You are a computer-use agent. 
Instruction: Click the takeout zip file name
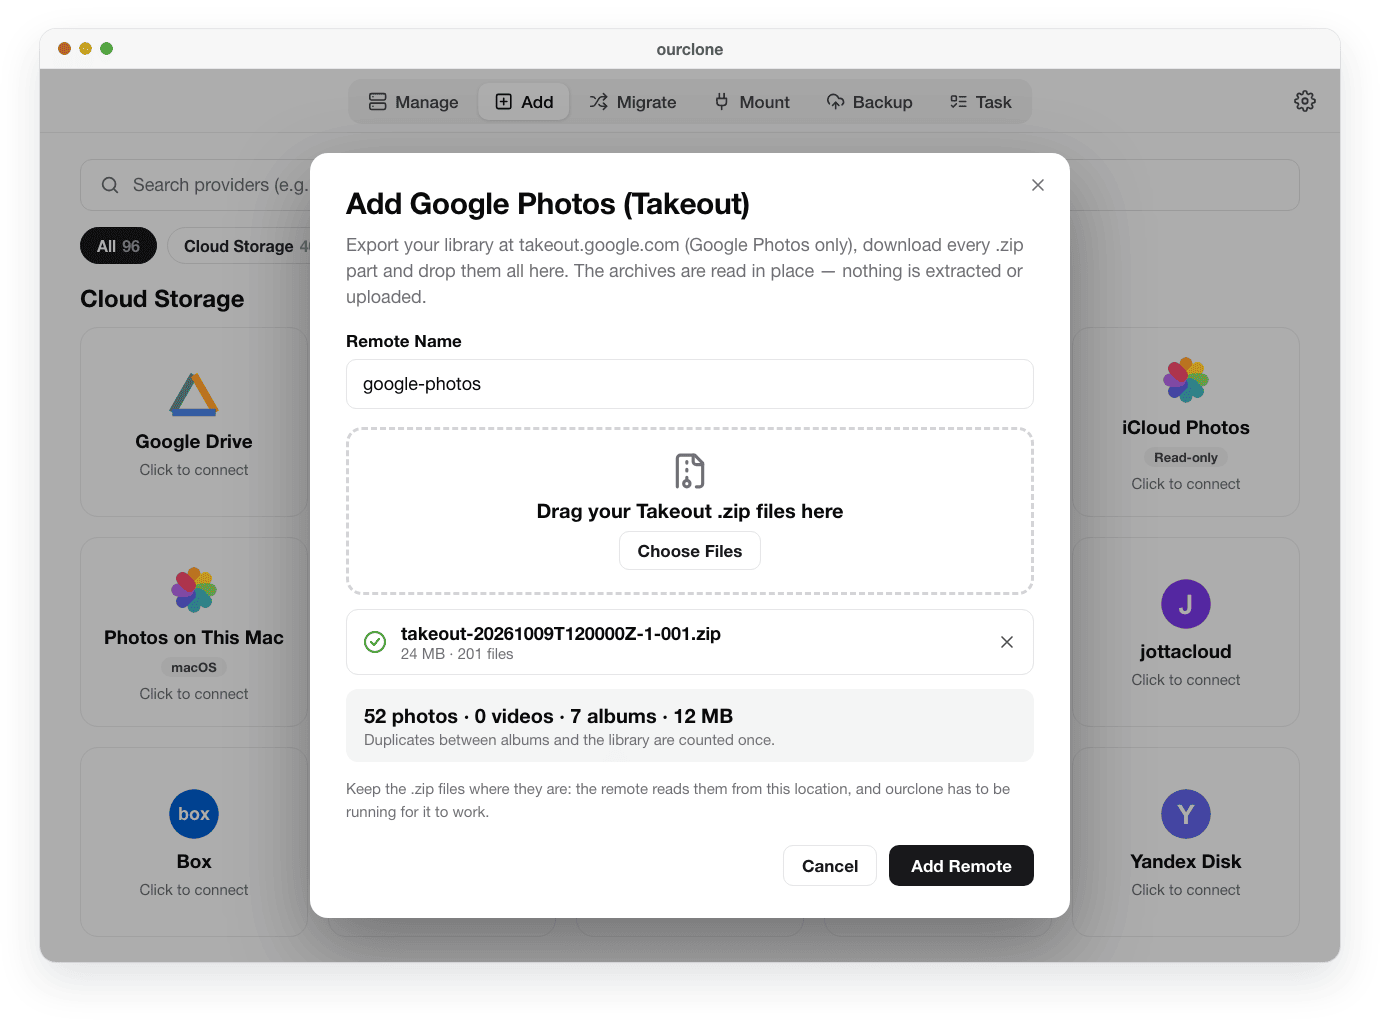point(561,633)
